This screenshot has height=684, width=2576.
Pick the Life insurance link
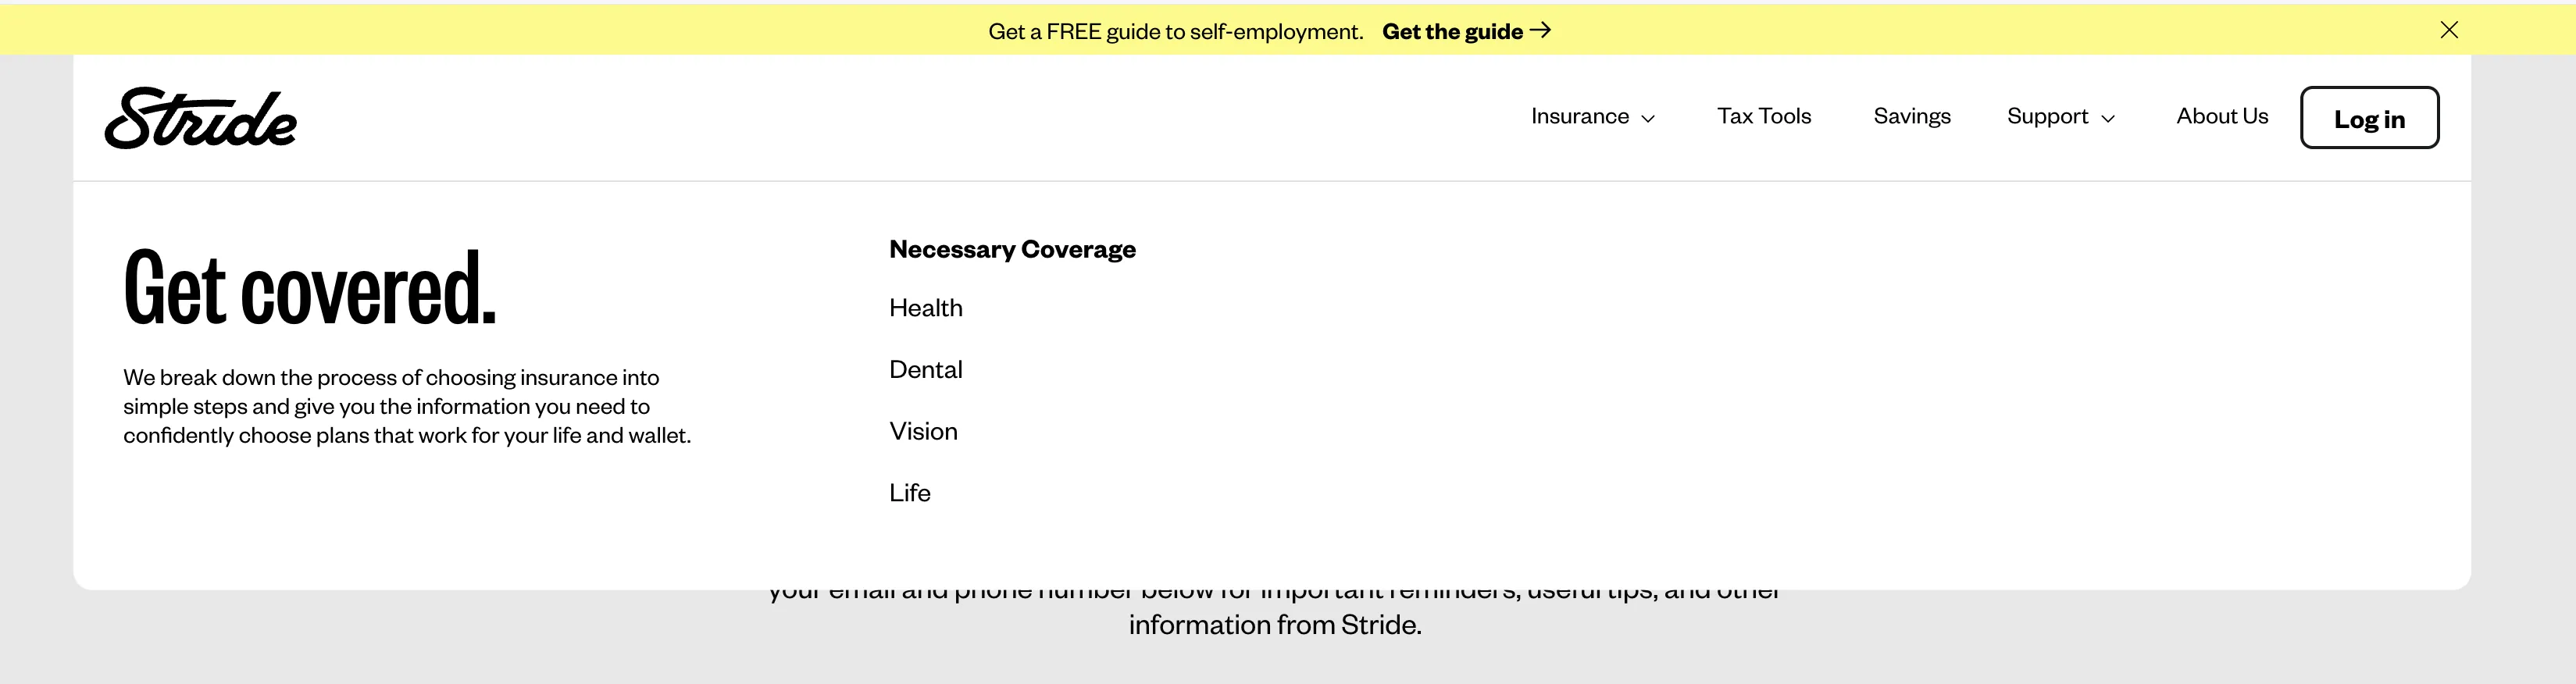pyautogui.click(x=909, y=493)
